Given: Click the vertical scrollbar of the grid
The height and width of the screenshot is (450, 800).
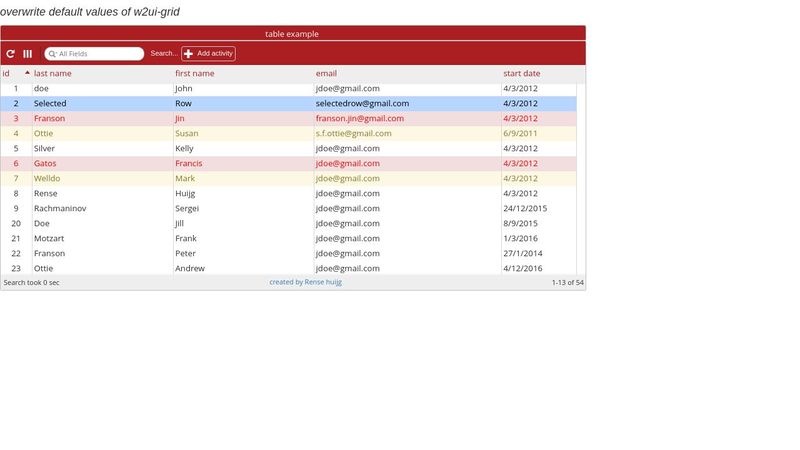Looking at the screenshot, I should tap(581, 178).
